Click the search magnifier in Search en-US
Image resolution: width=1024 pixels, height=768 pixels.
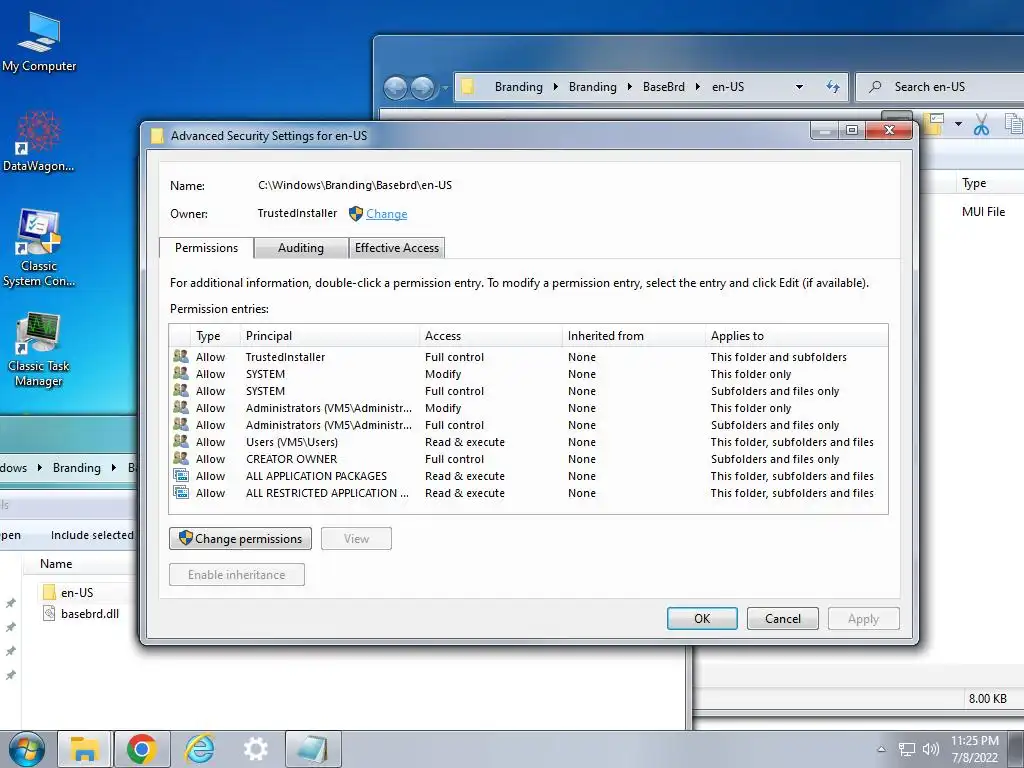coord(875,86)
